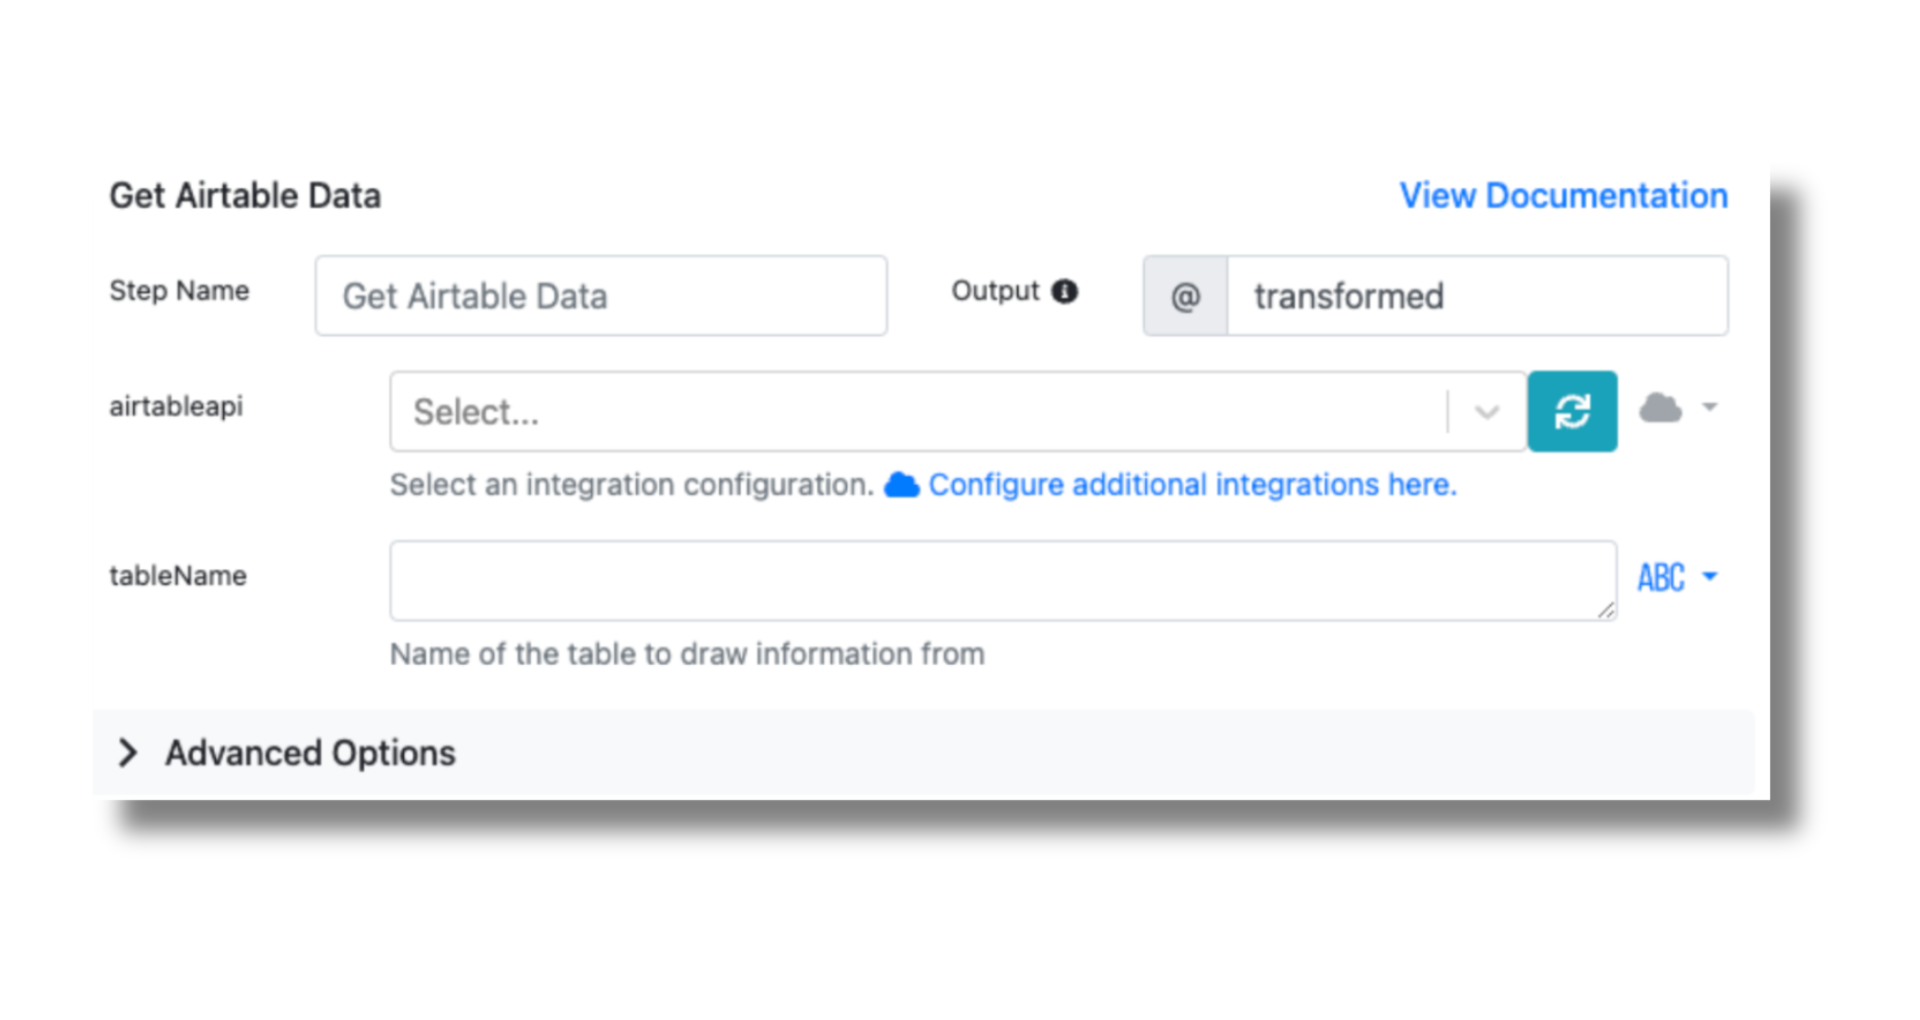The width and height of the screenshot is (1920, 1020).
Task: Open View Documentation
Action: pos(1562,195)
